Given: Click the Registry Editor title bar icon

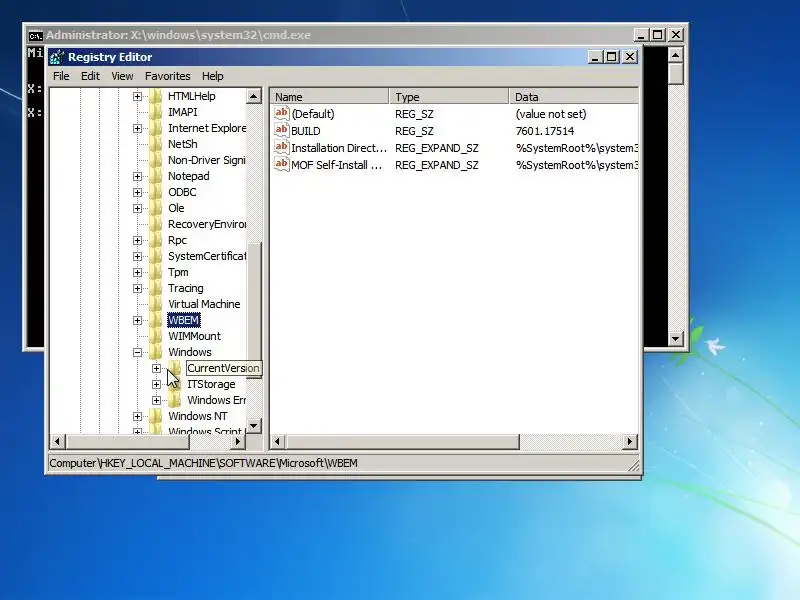Looking at the screenshot, I should pyautogui.click(x=57, y=57).
